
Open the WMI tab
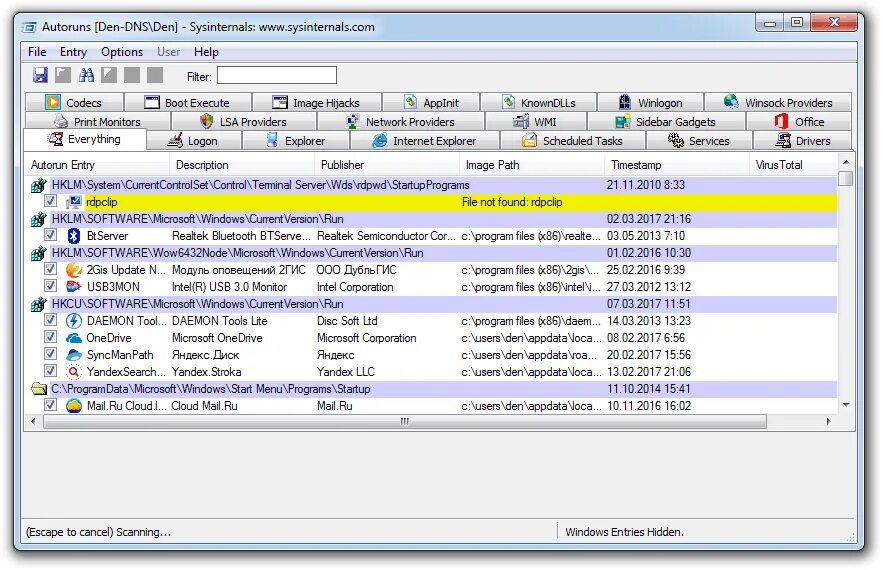click(x=536, y=122)
